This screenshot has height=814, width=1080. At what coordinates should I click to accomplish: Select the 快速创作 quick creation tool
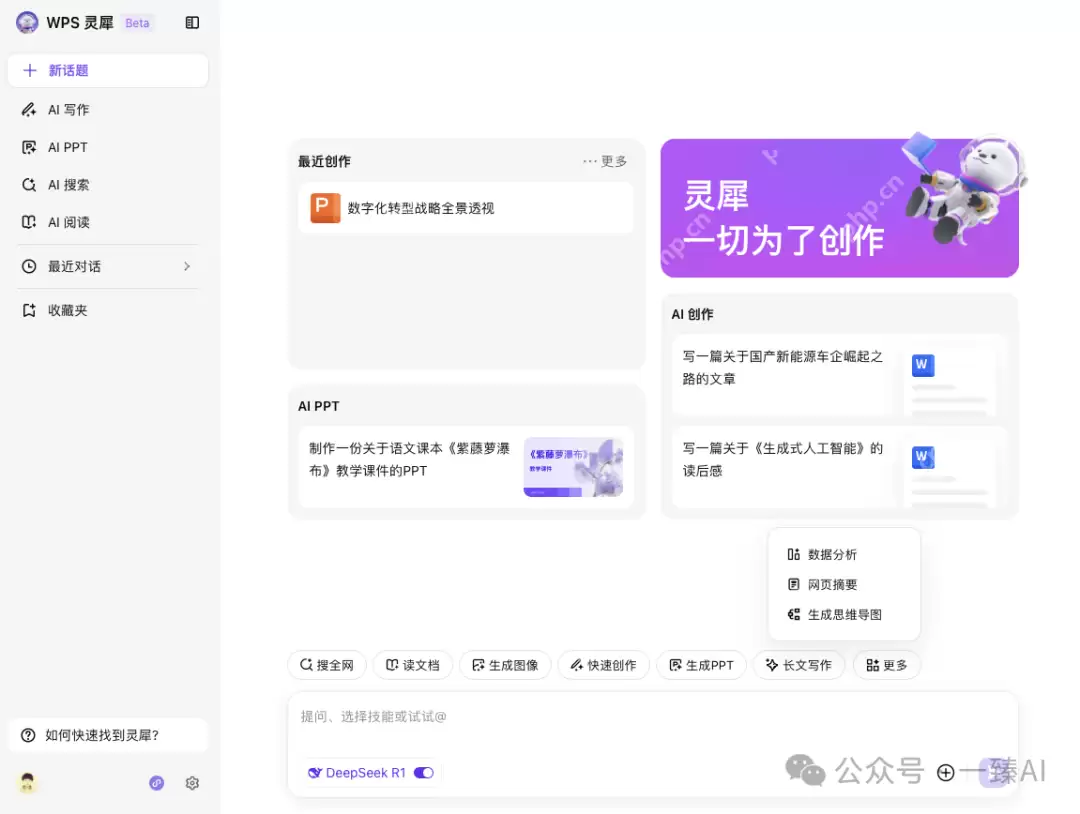coord(604,665)
